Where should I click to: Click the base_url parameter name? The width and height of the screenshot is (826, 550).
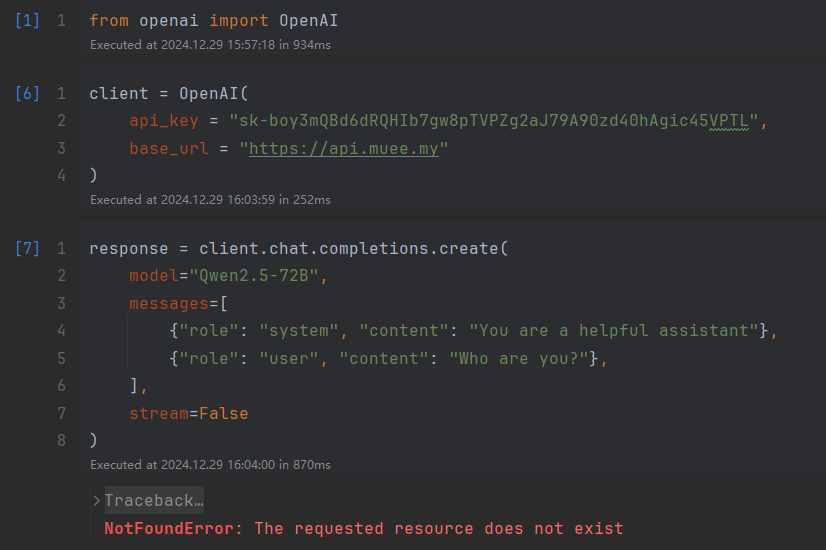(169, 149)
